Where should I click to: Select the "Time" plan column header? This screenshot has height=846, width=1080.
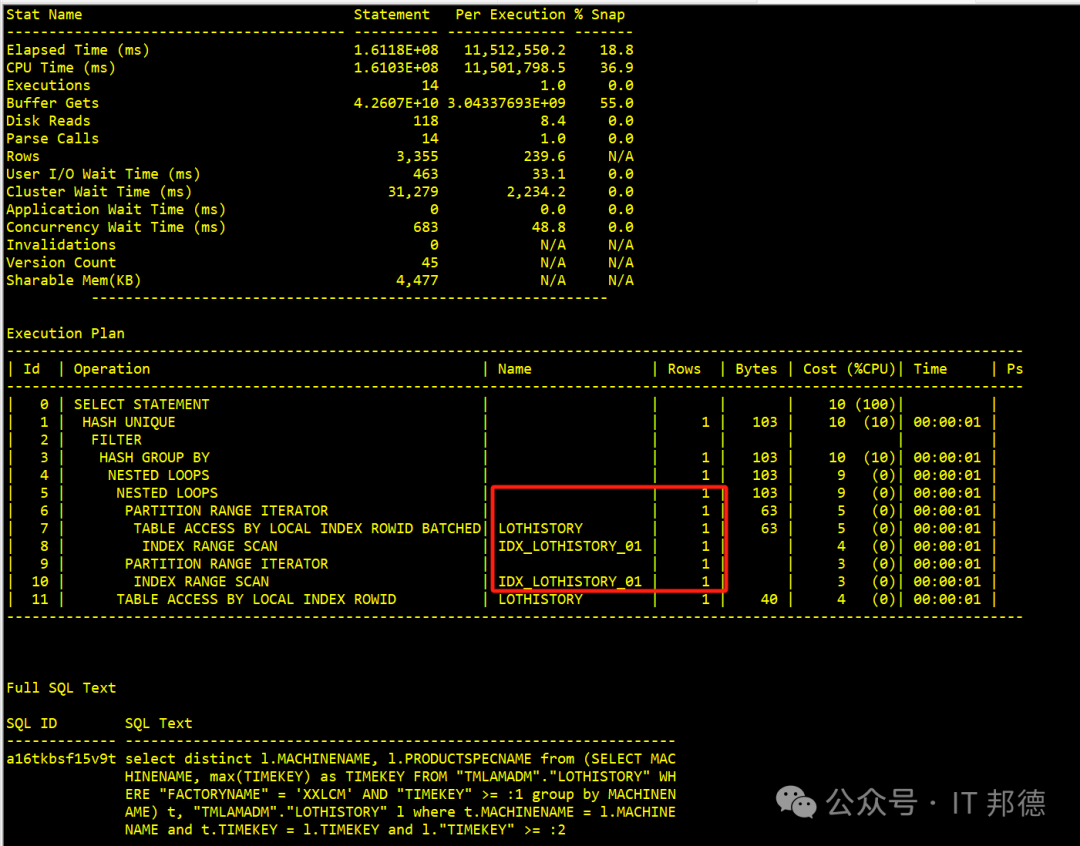[930, 369]
